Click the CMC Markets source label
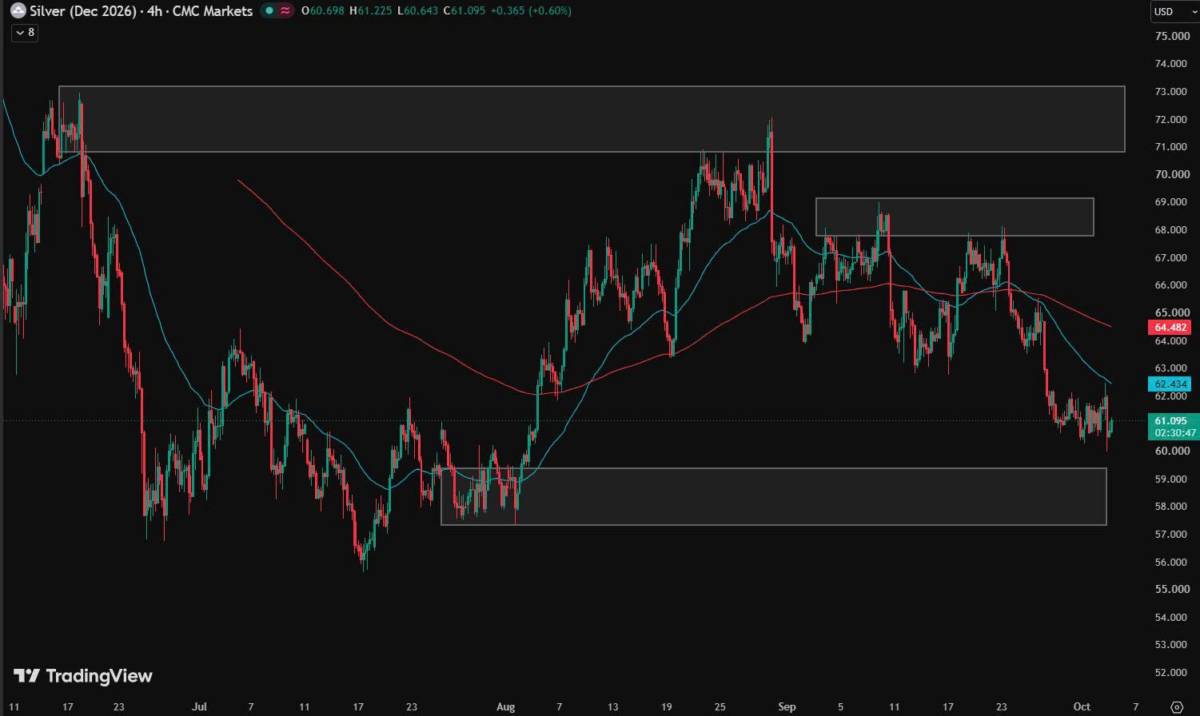The height and width of the screenshot is (716, 1200). [x=214, y=11]
